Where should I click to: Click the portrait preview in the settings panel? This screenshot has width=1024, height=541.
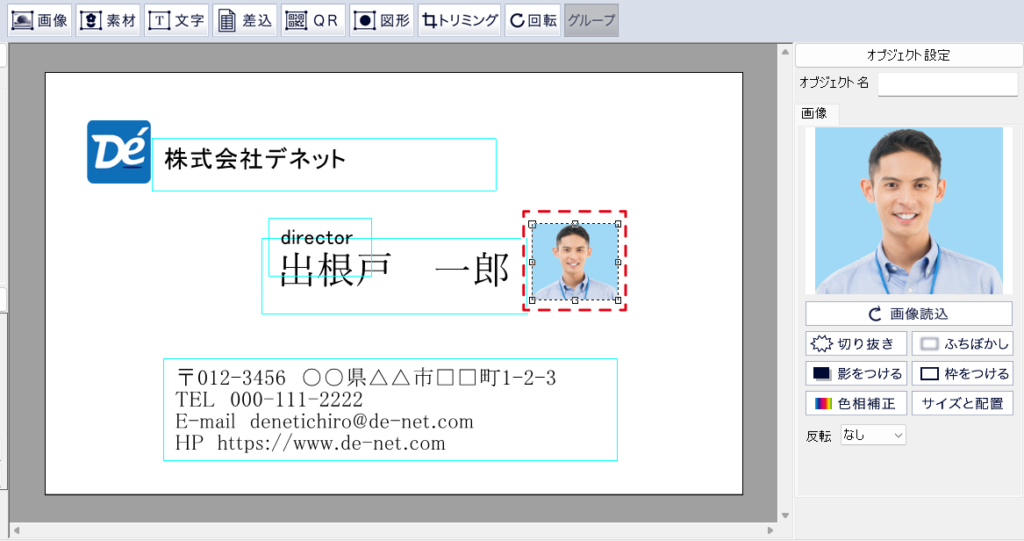pyautogui.click(x=909, y=210)
